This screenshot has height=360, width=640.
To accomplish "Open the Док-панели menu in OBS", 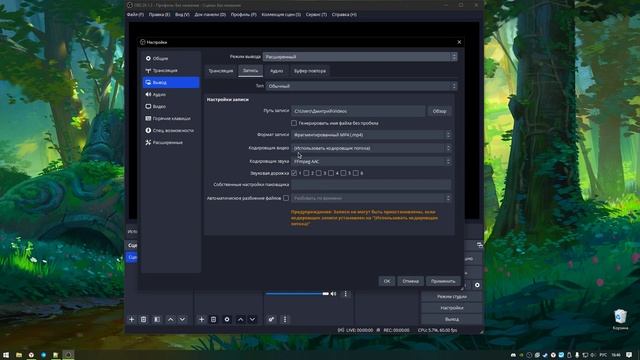I will [x=210, y=14].
